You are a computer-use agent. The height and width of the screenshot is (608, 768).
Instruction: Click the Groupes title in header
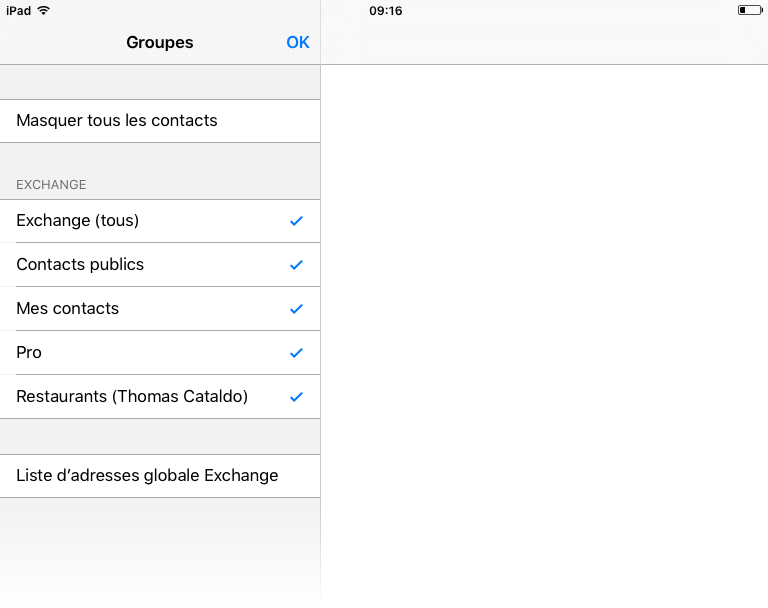[160, 43]
